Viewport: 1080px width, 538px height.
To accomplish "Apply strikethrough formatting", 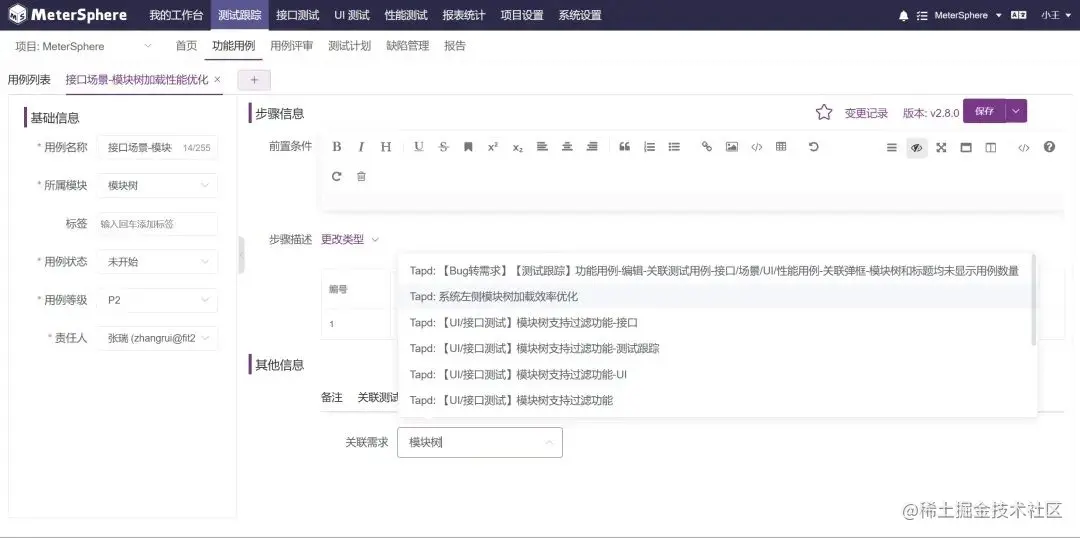I will [444, 147].
